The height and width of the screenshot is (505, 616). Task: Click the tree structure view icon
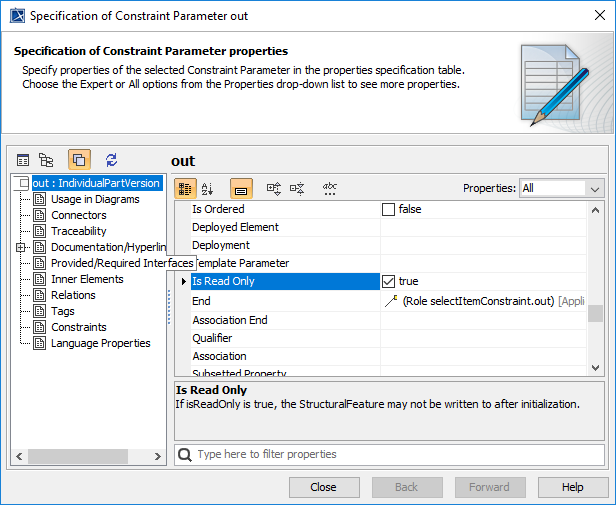click(x=46, y=160)
